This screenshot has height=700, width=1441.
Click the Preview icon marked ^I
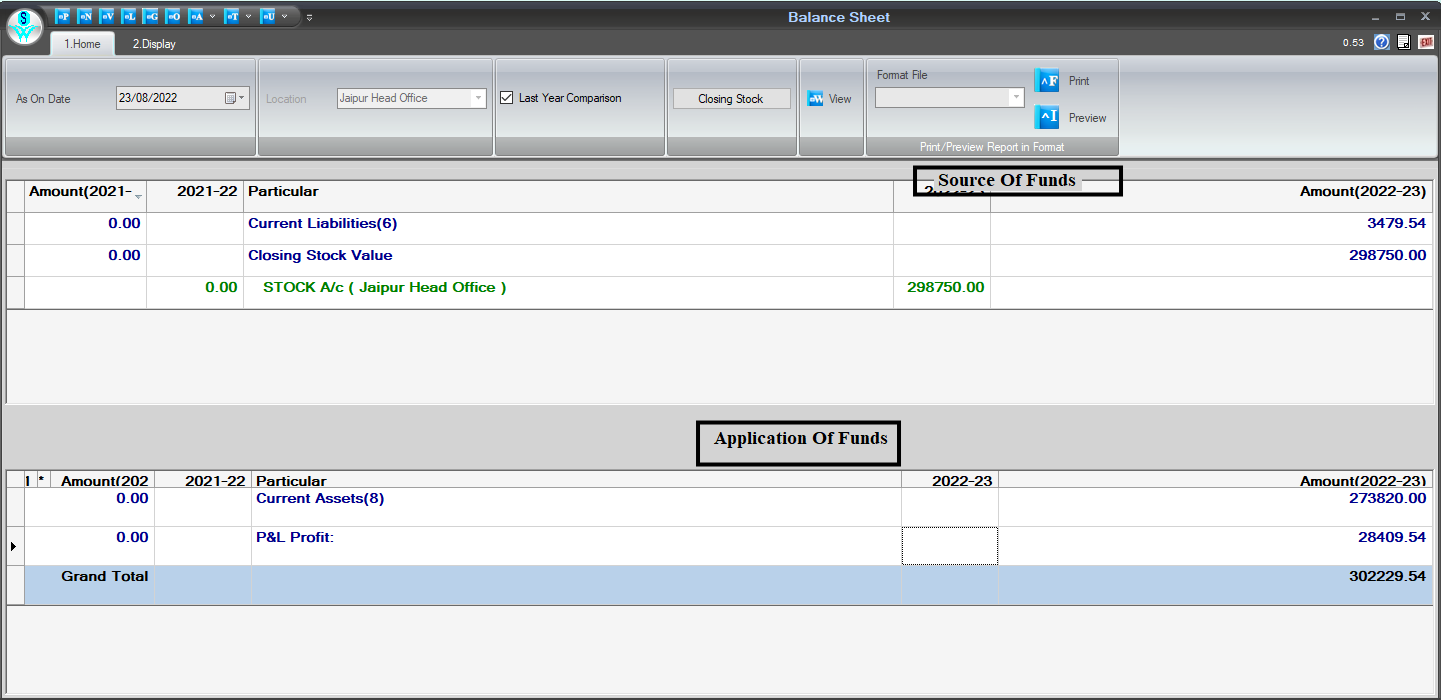1046,118
